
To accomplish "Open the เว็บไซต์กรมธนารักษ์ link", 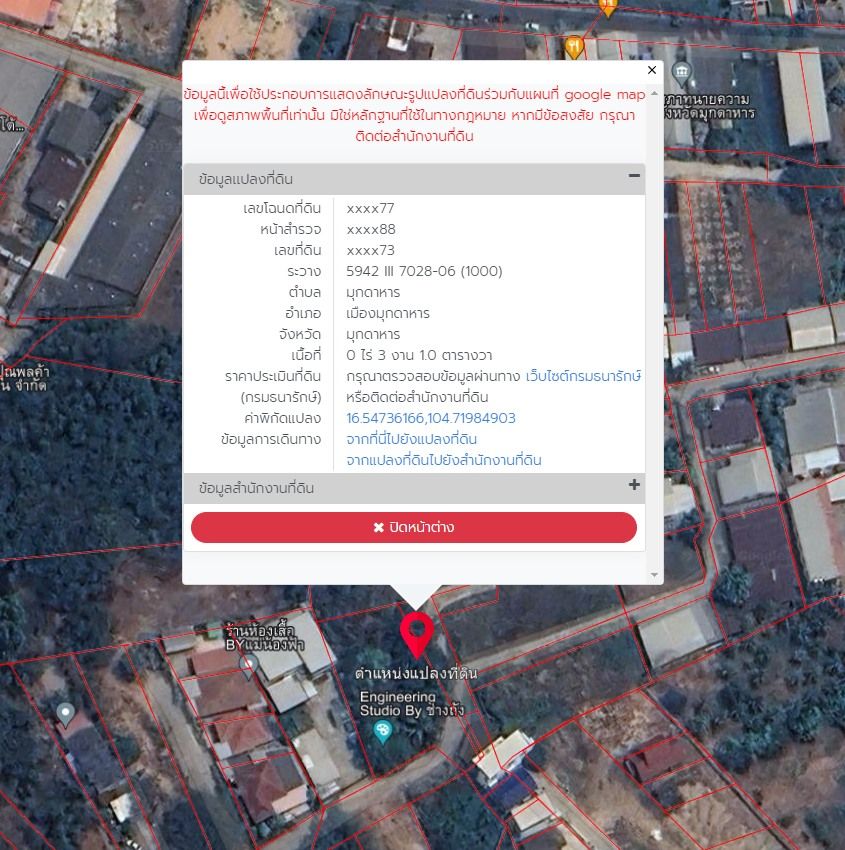I will (583, 376).
